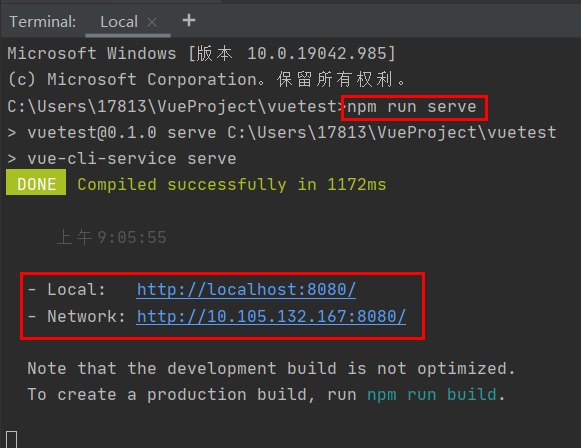Screen dimensions: 581x448
Task: Open the http://10.105.132.167:8080/ network link
Action: (x=271, y=316)
